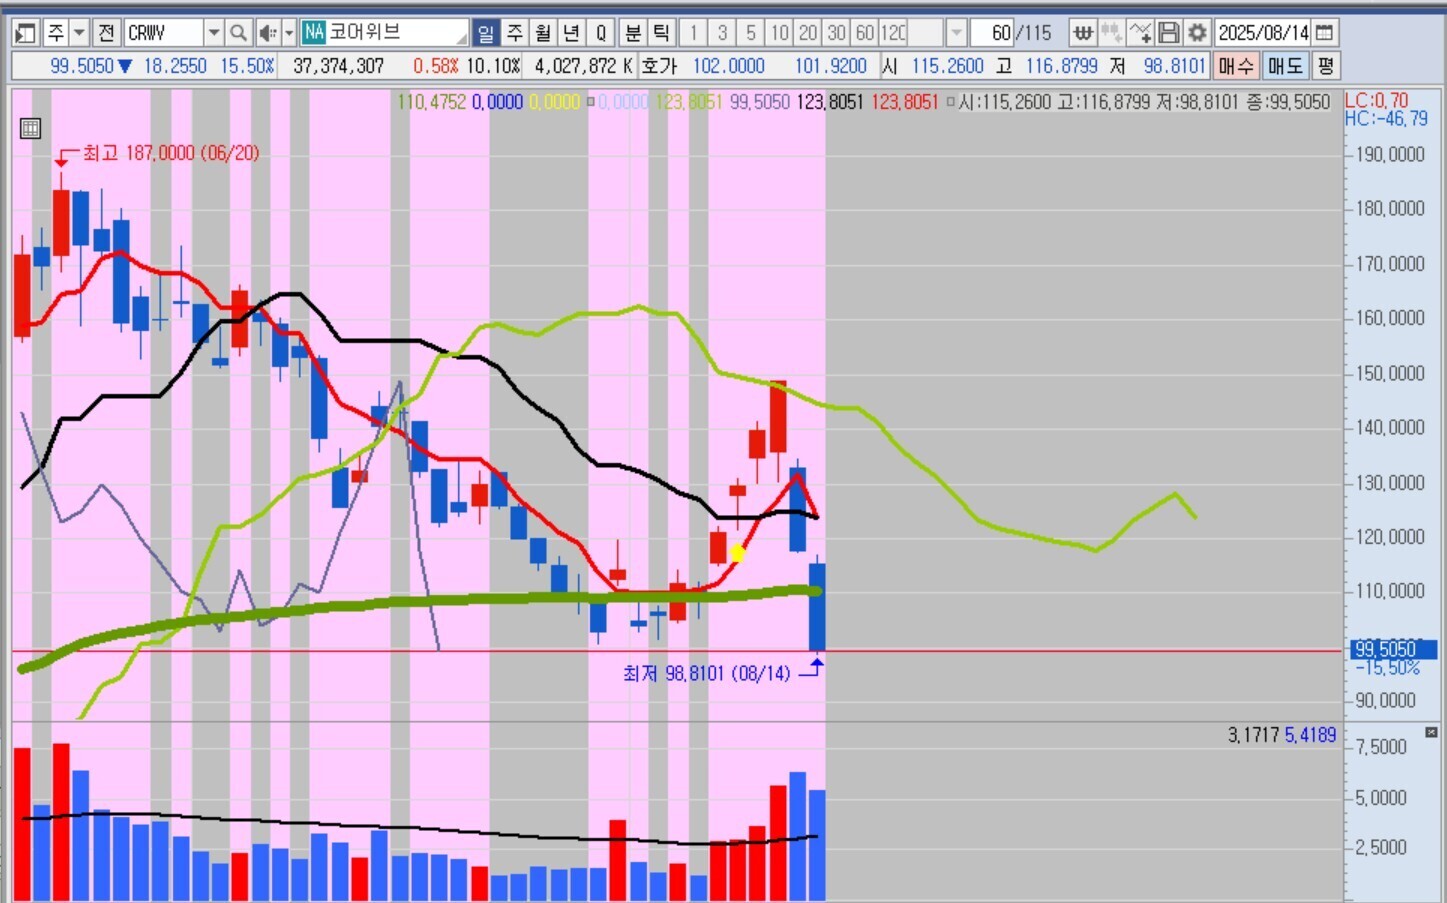Click the current price tag 99.5050 on axis
Image resolution: width=1447 pixels, height=903 pixels.
(x=1395, y=650)
